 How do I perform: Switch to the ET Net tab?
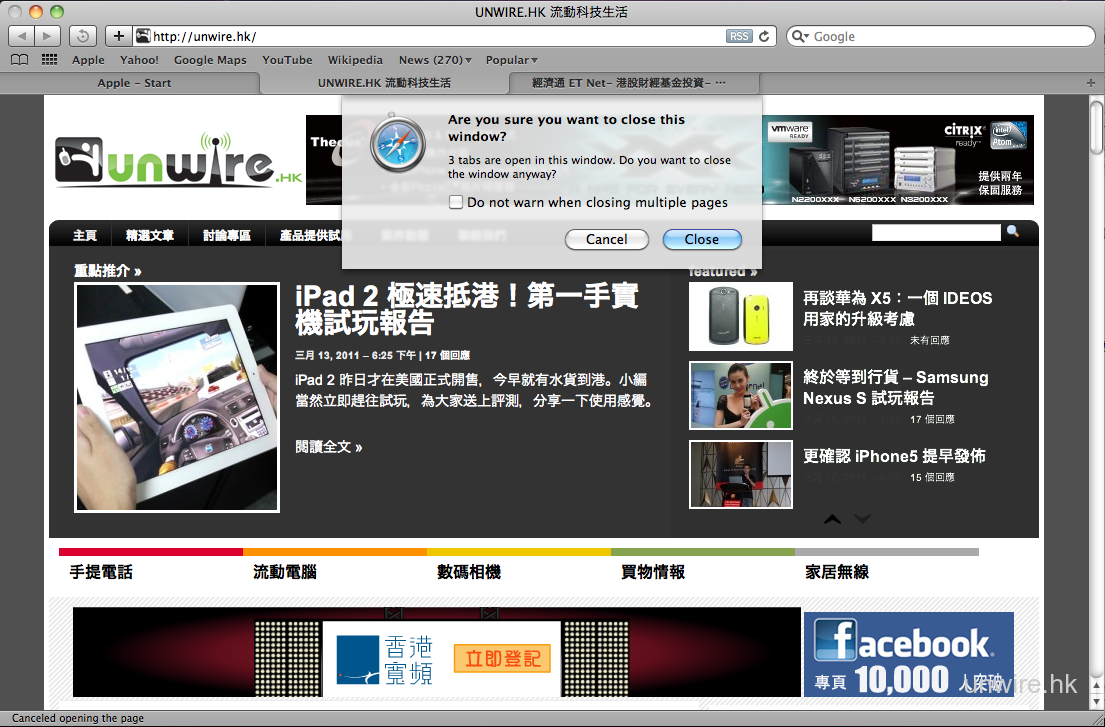629,83
